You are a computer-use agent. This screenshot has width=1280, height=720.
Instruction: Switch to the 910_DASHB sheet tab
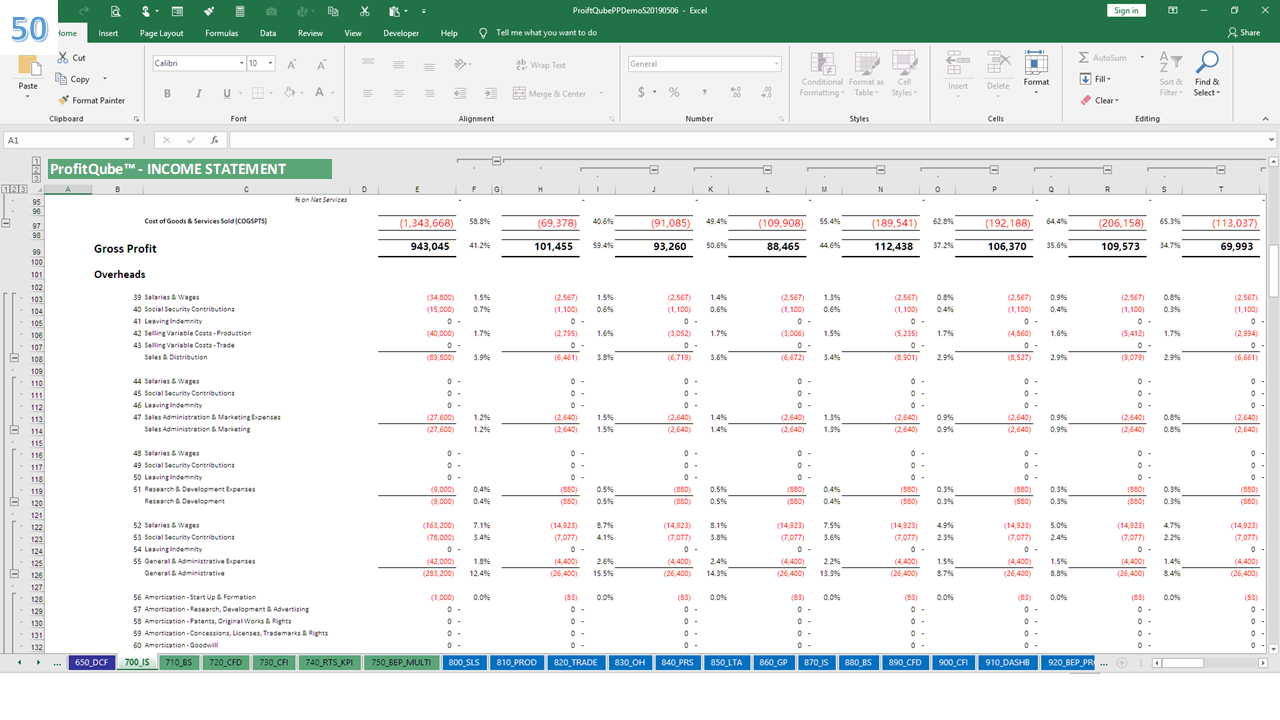[1007, 662]
